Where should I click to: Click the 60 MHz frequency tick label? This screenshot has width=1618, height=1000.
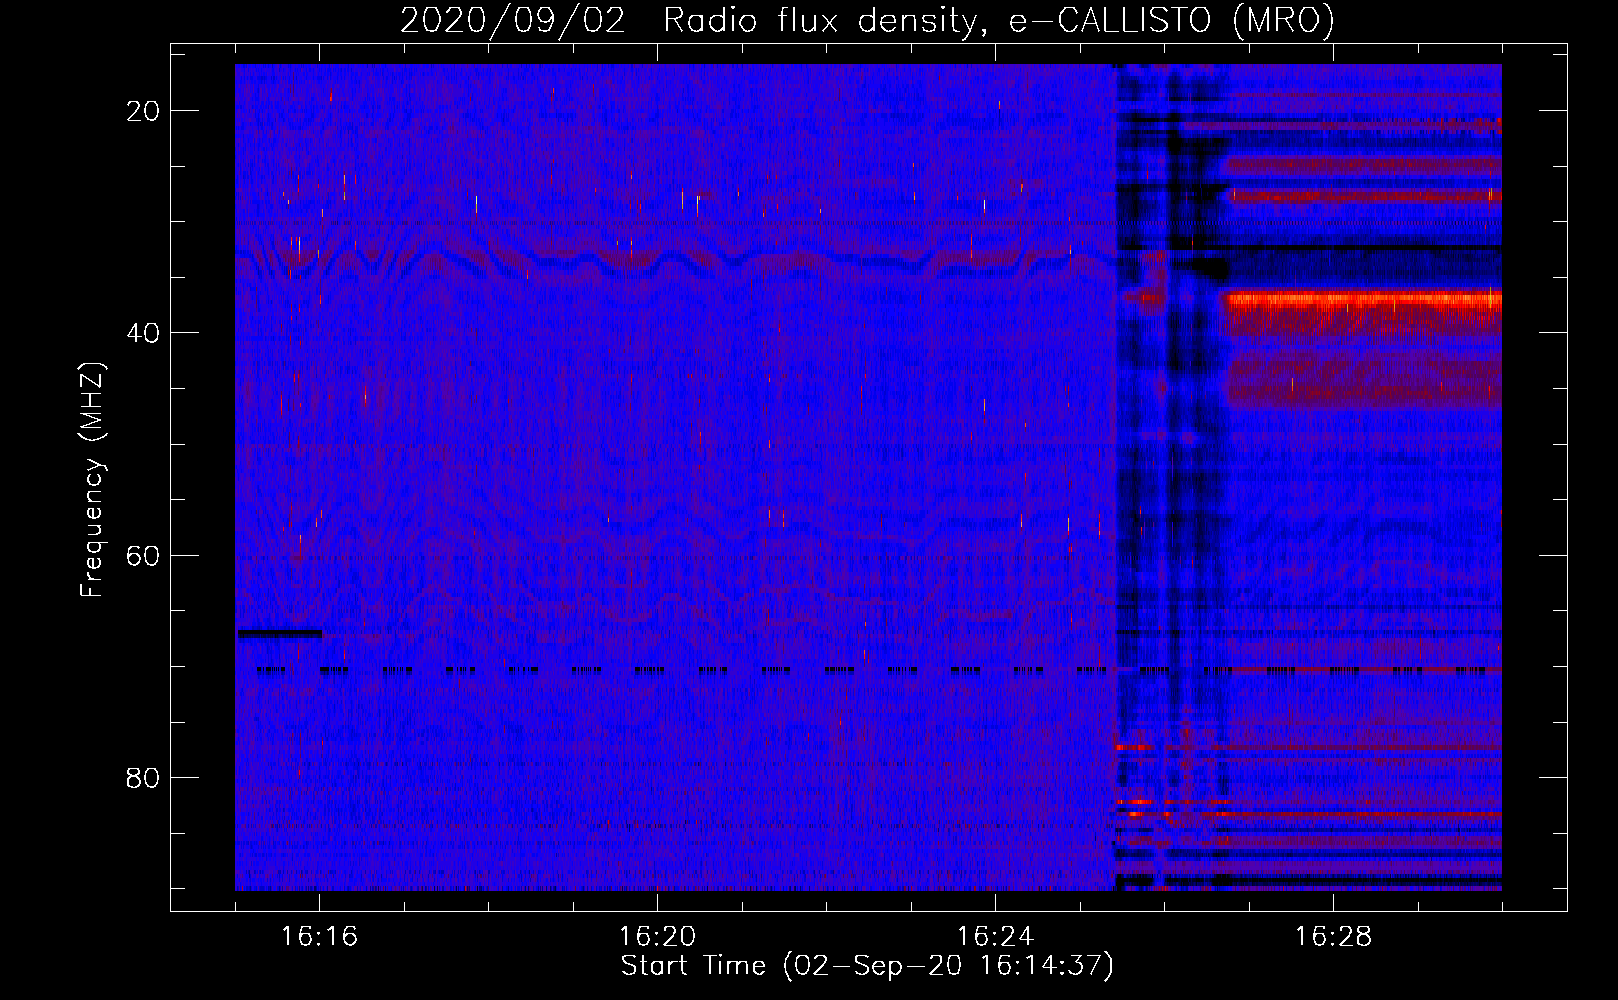pos(143,555)
